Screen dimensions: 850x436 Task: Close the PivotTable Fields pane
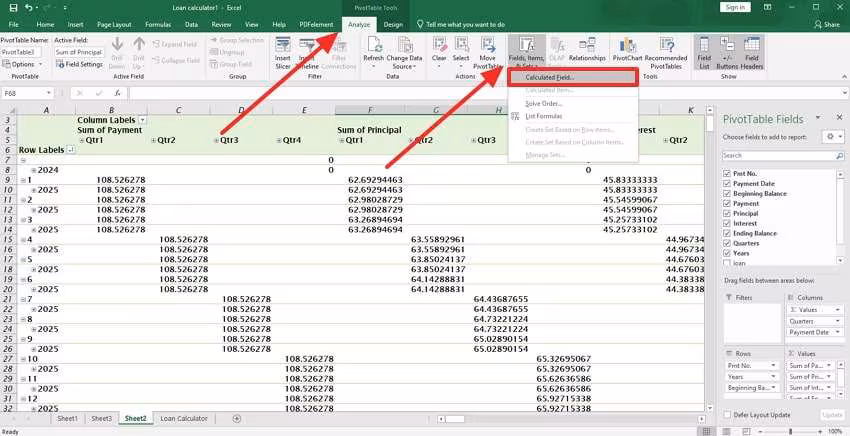tap(839, 118)
